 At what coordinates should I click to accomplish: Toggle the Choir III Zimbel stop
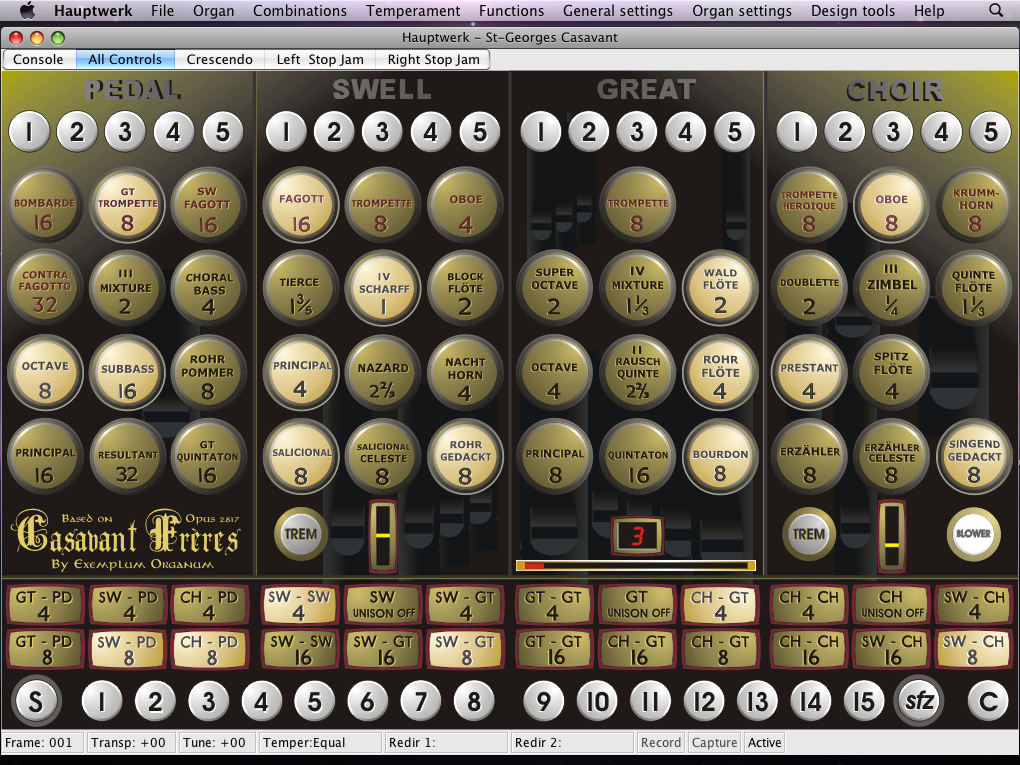(x=891, y=288)
